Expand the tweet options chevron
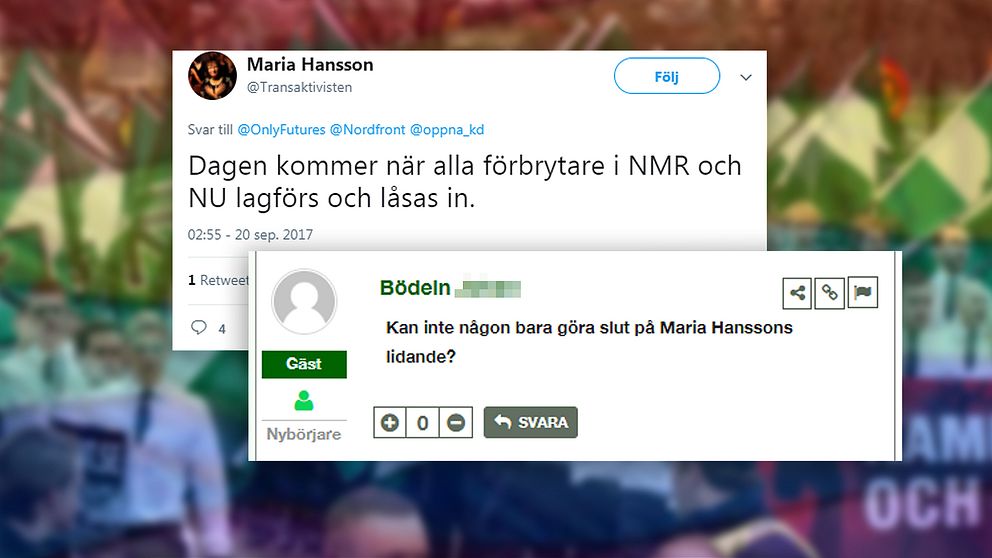Viewport: 992px width, 558px height. [746, 77]
